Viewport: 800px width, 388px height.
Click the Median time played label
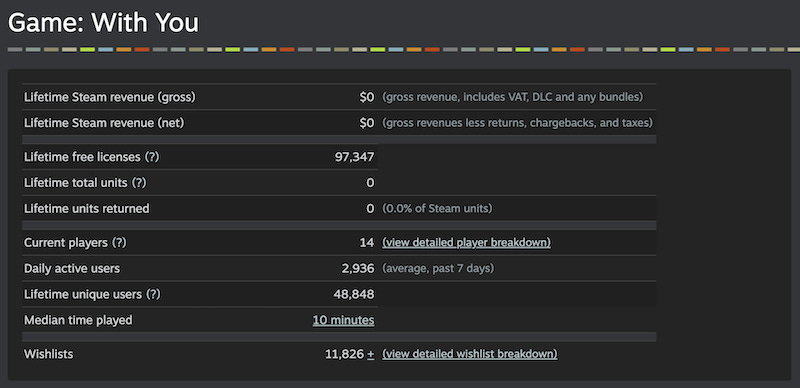click(78, 321)
